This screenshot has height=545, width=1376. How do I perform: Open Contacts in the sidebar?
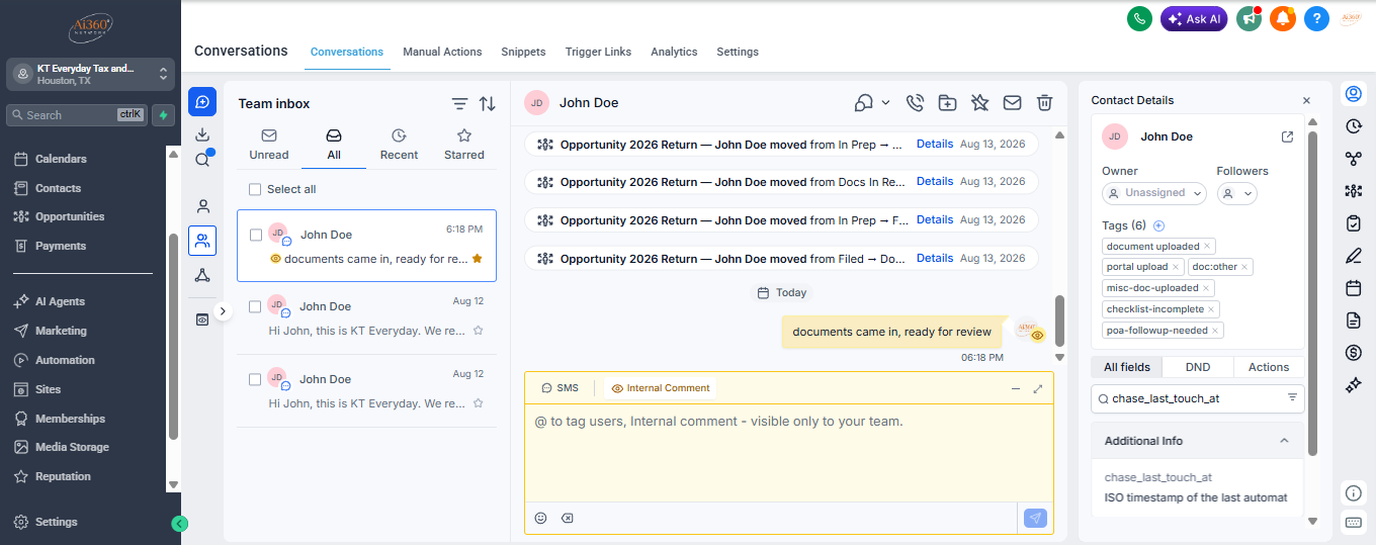click(57, 188)
